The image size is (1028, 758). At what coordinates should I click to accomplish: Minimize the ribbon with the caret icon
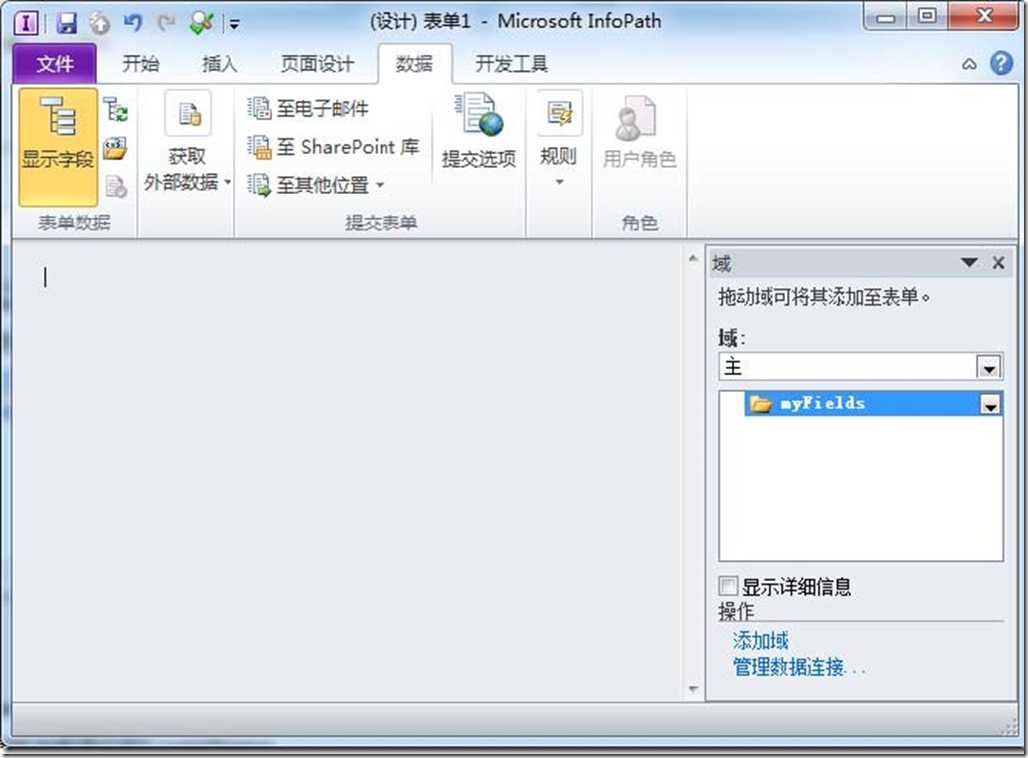[x=969, y=64]
